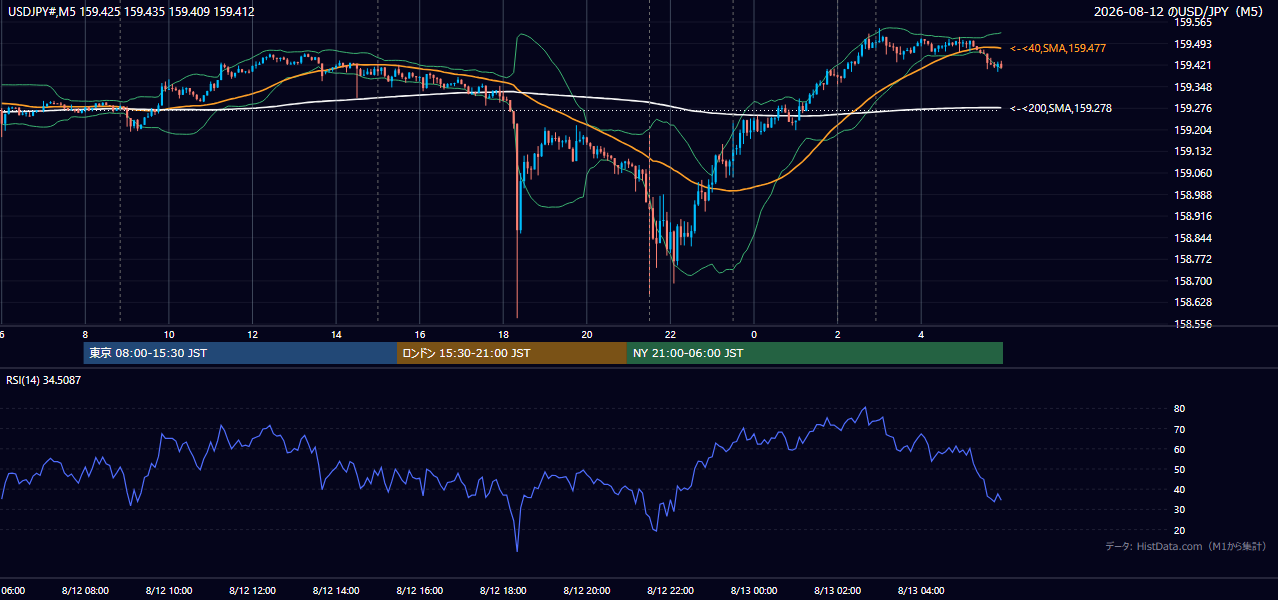The height and width of the screenshot is (600, 1278).
Task: Click the RSI(14) 34.5087 indicator label
Action: [43, 380]
